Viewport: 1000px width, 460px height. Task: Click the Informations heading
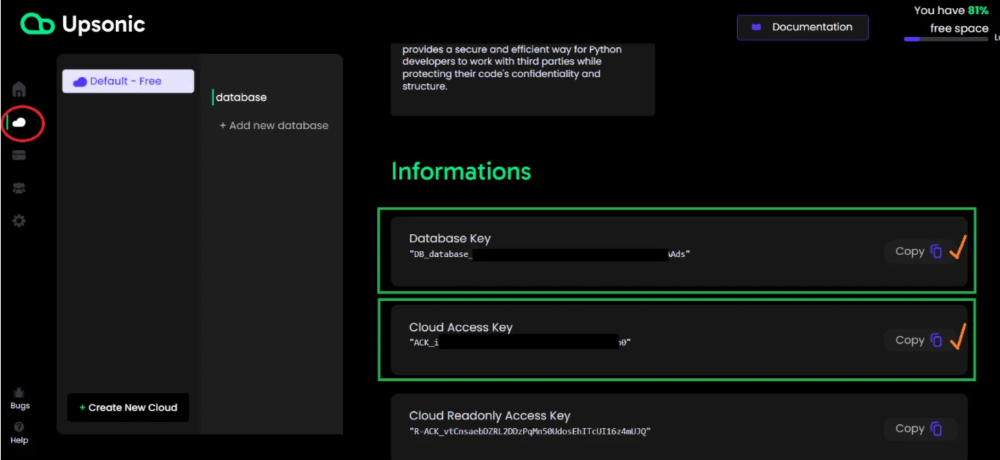pyautogui.click(x=461, y=172)
